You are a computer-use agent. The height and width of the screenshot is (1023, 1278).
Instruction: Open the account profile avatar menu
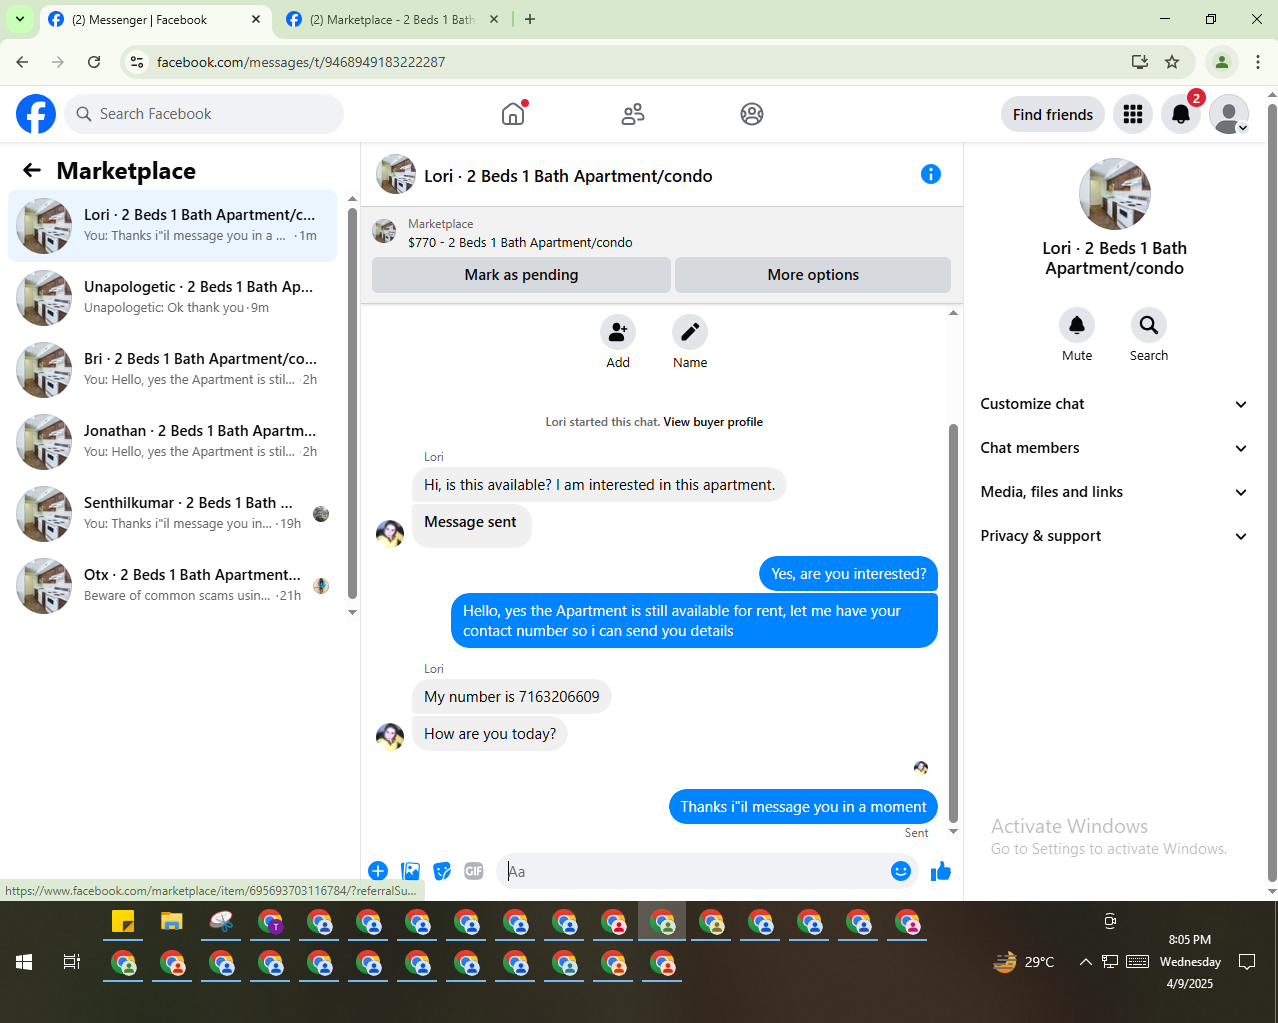1229,114
